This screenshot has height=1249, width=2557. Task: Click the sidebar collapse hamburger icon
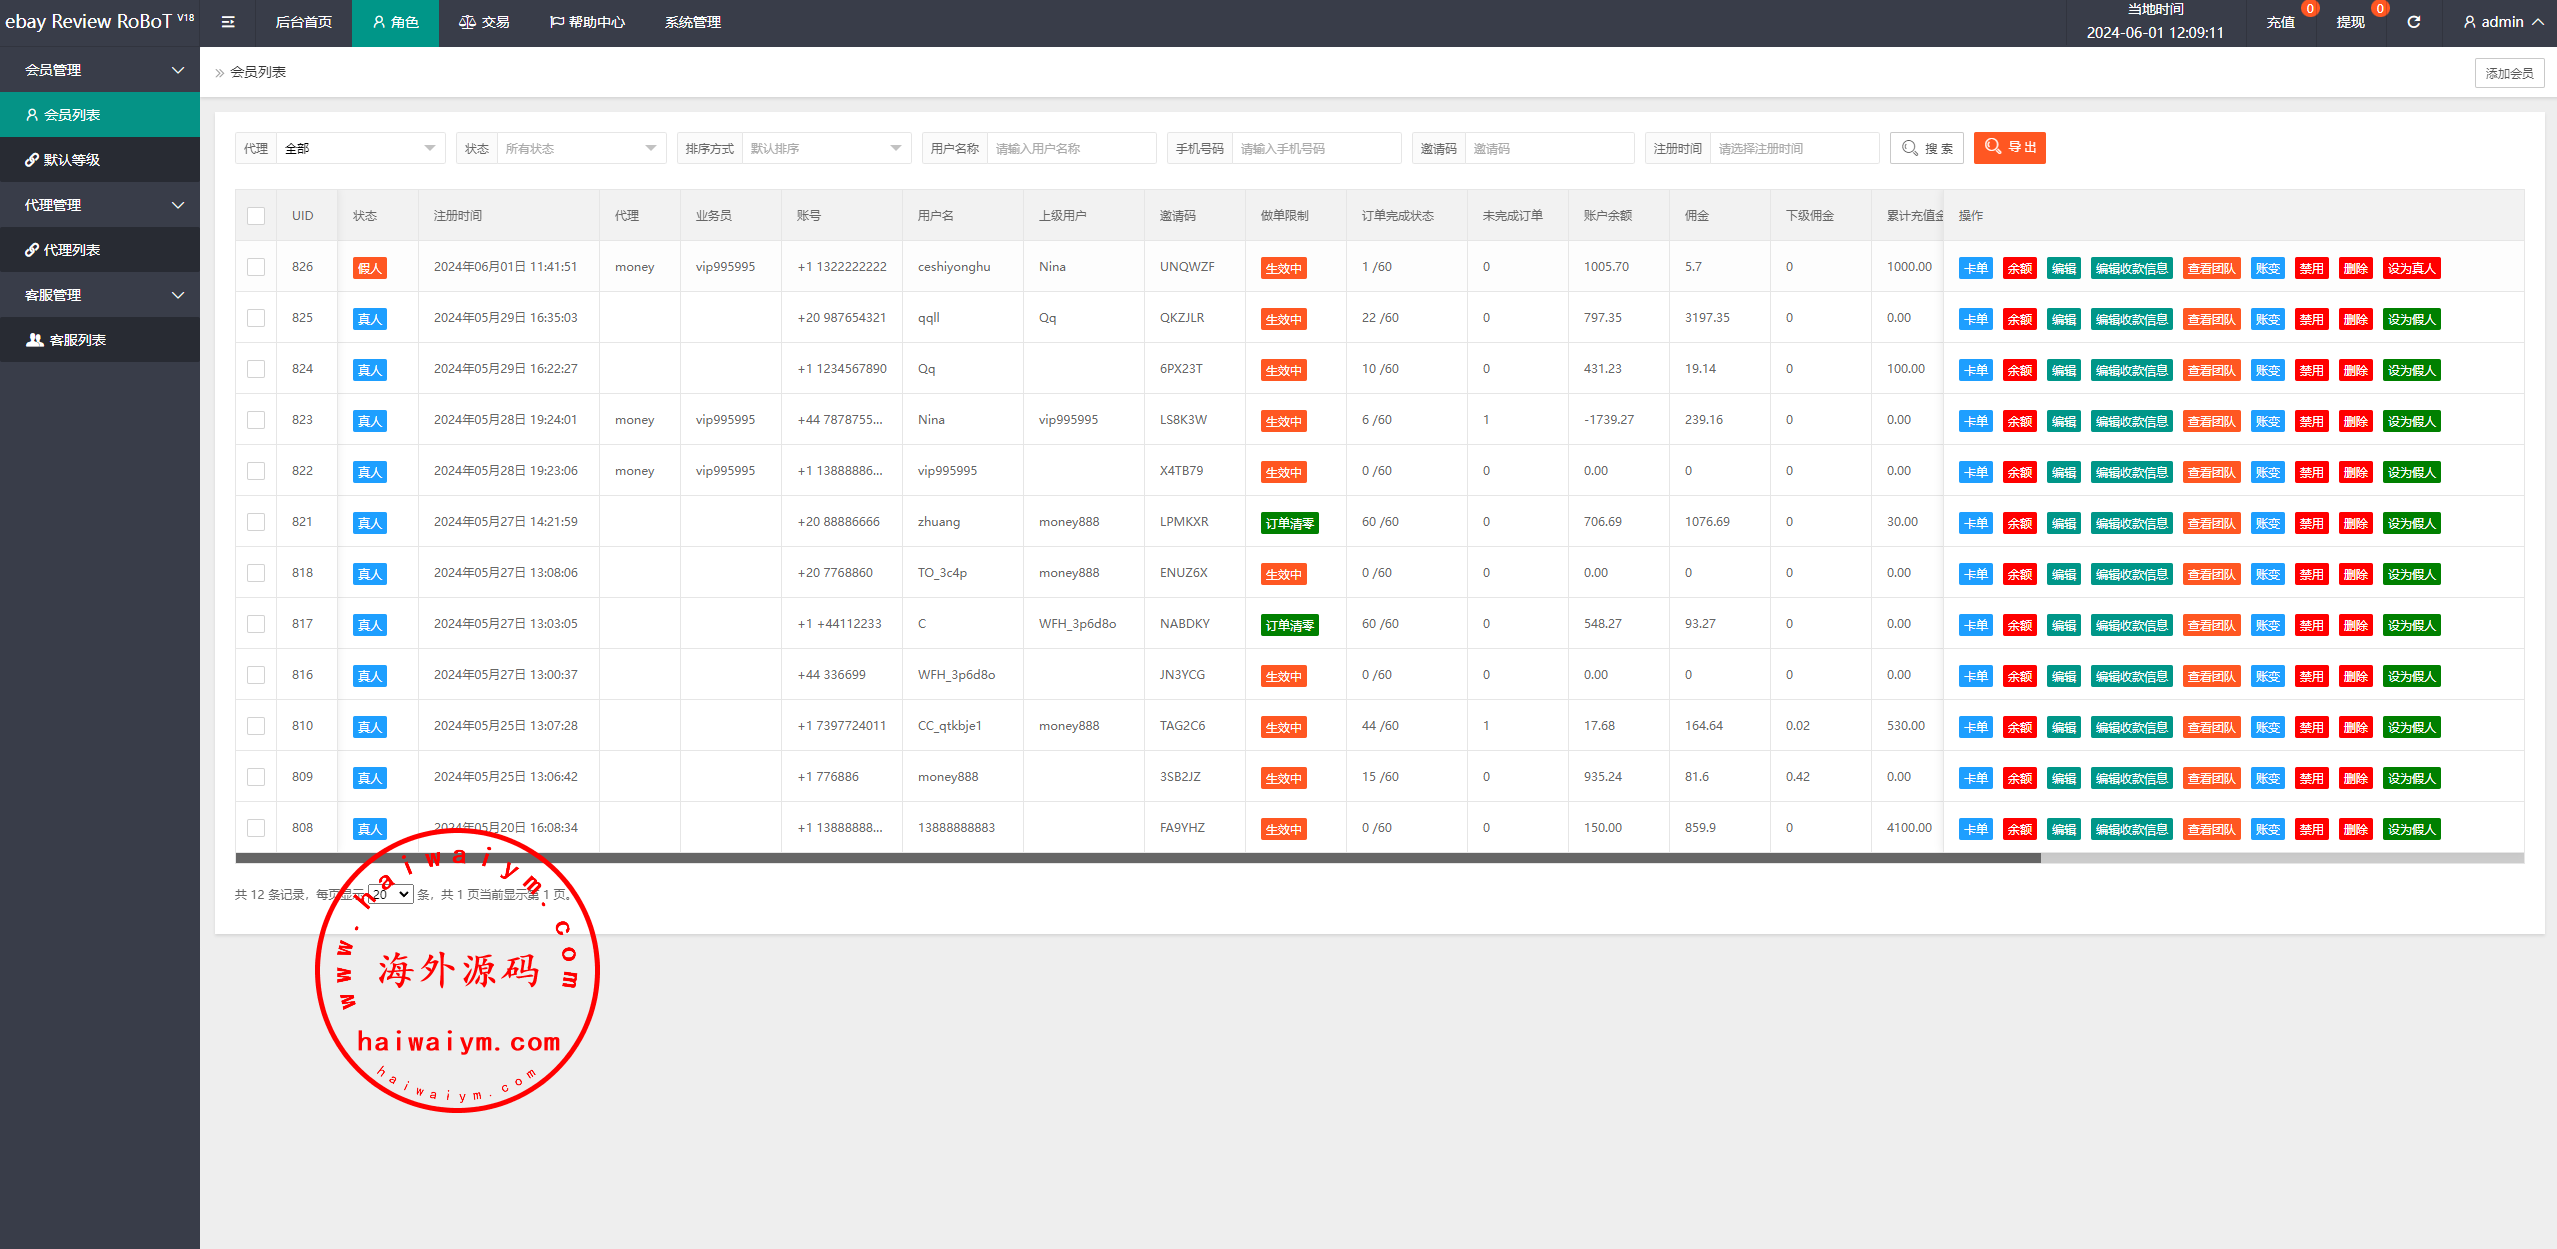(x=228, y=22)
